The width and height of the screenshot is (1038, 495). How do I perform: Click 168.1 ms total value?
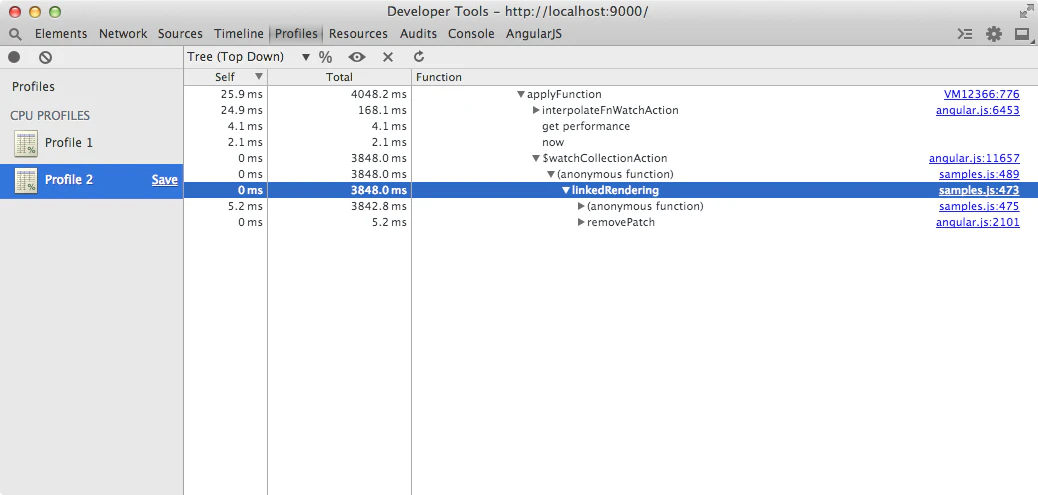[383, 111]
